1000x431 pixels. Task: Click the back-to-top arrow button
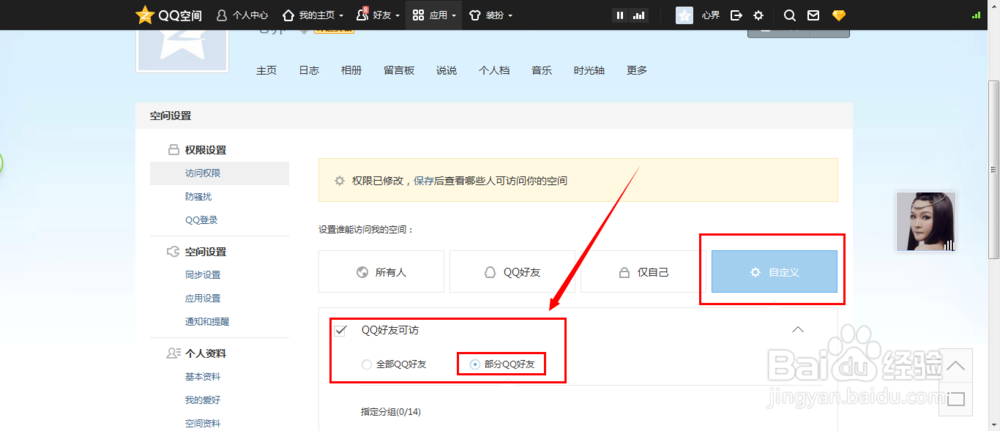(955, 366)
